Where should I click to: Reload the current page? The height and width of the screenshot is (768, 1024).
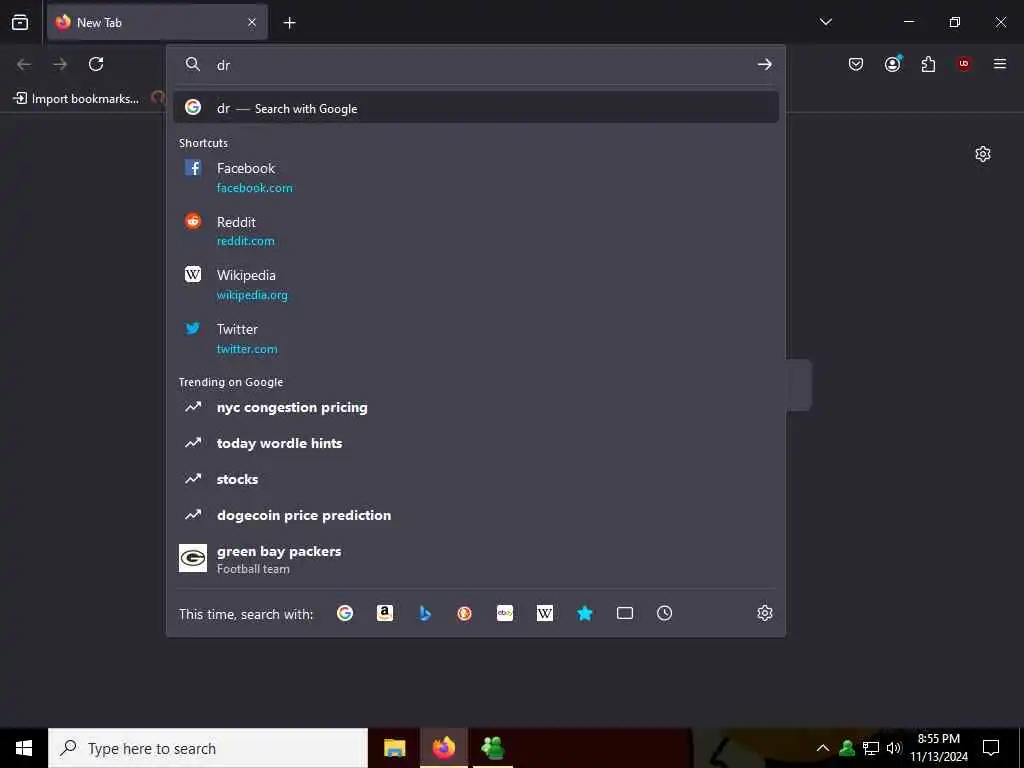pos(96,64)
